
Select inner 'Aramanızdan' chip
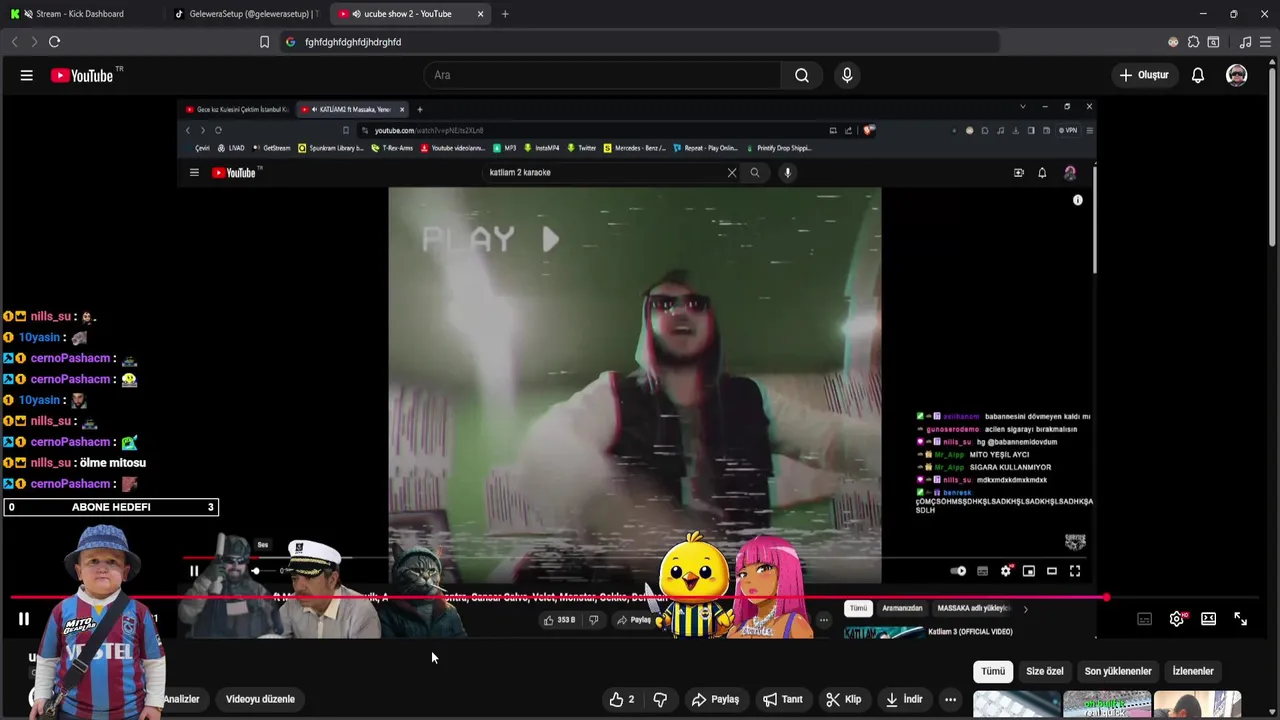point(902,608)
